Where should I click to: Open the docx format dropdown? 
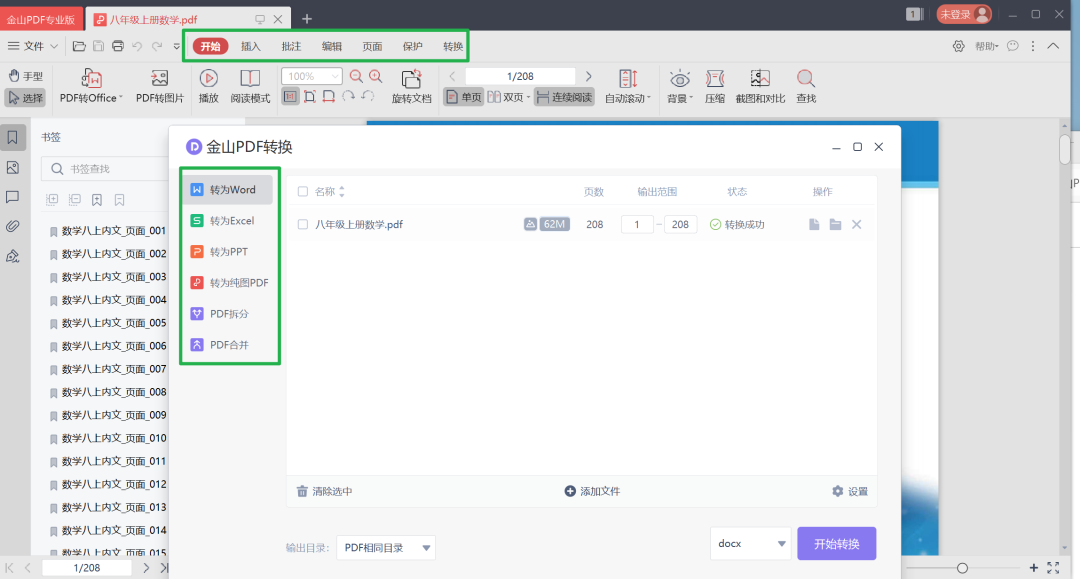point(750,543)
